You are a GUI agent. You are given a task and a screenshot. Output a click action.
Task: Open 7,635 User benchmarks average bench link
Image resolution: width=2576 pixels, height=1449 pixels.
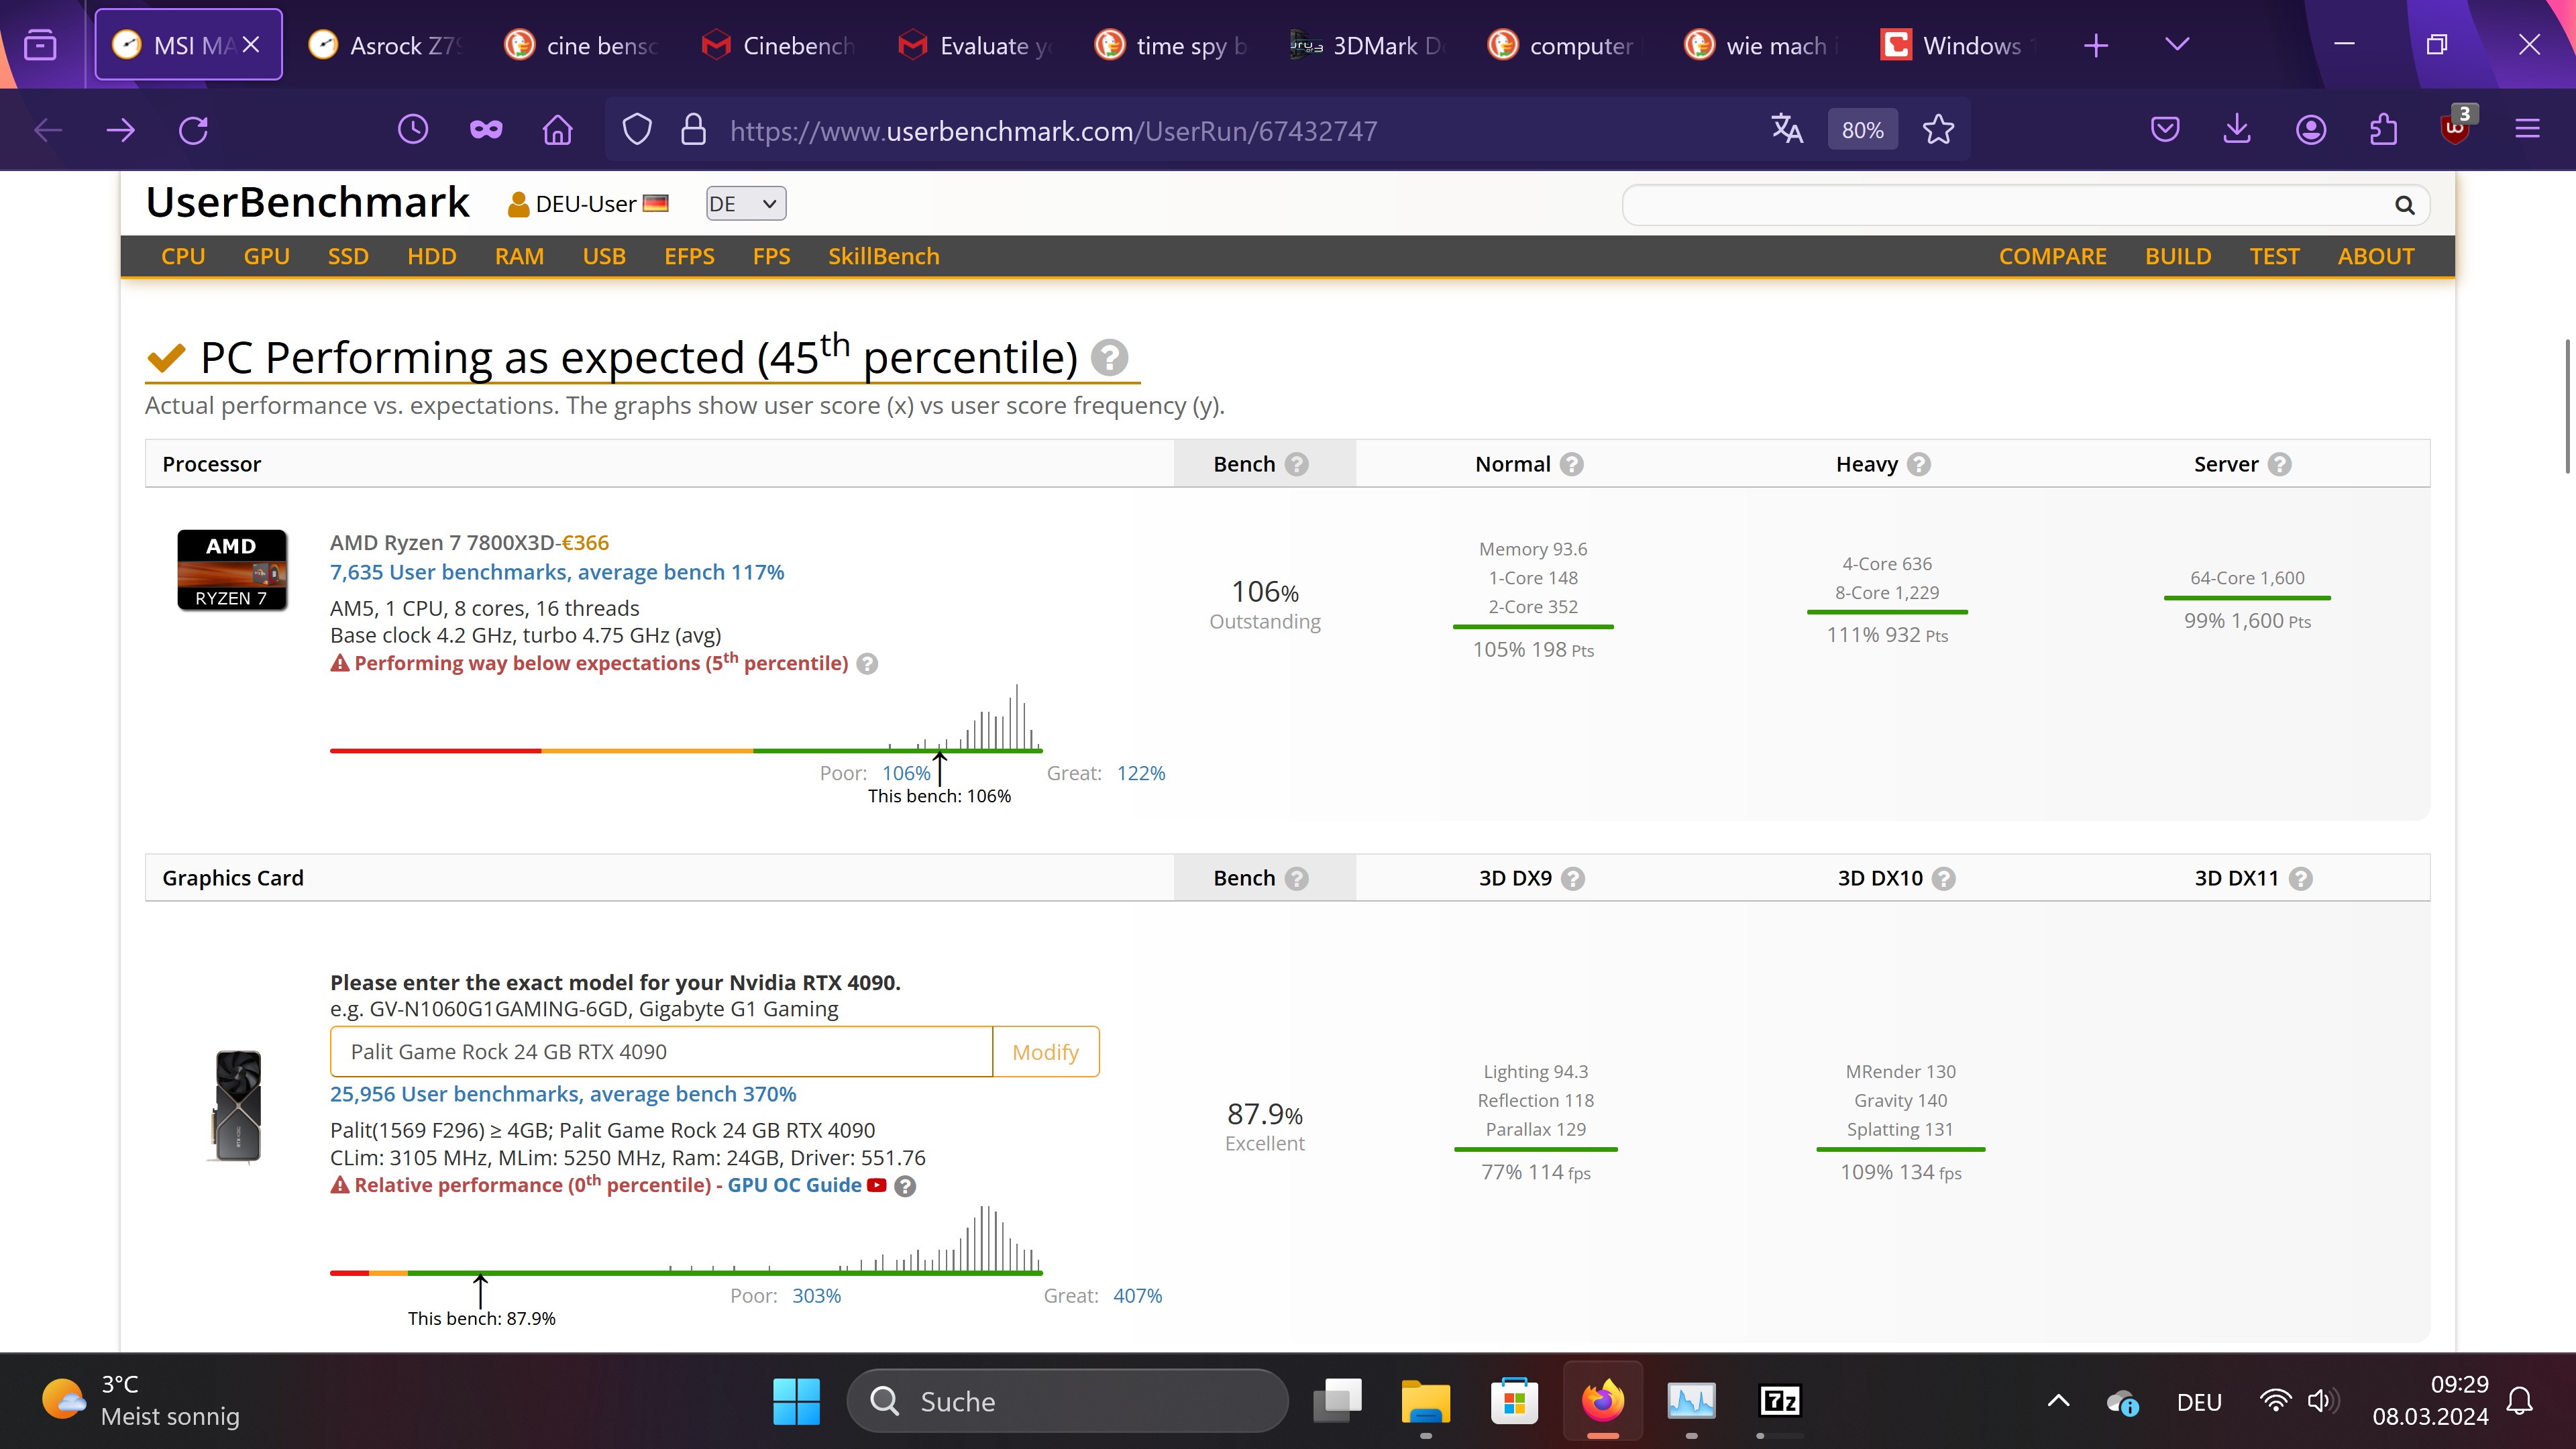point(557,572)
